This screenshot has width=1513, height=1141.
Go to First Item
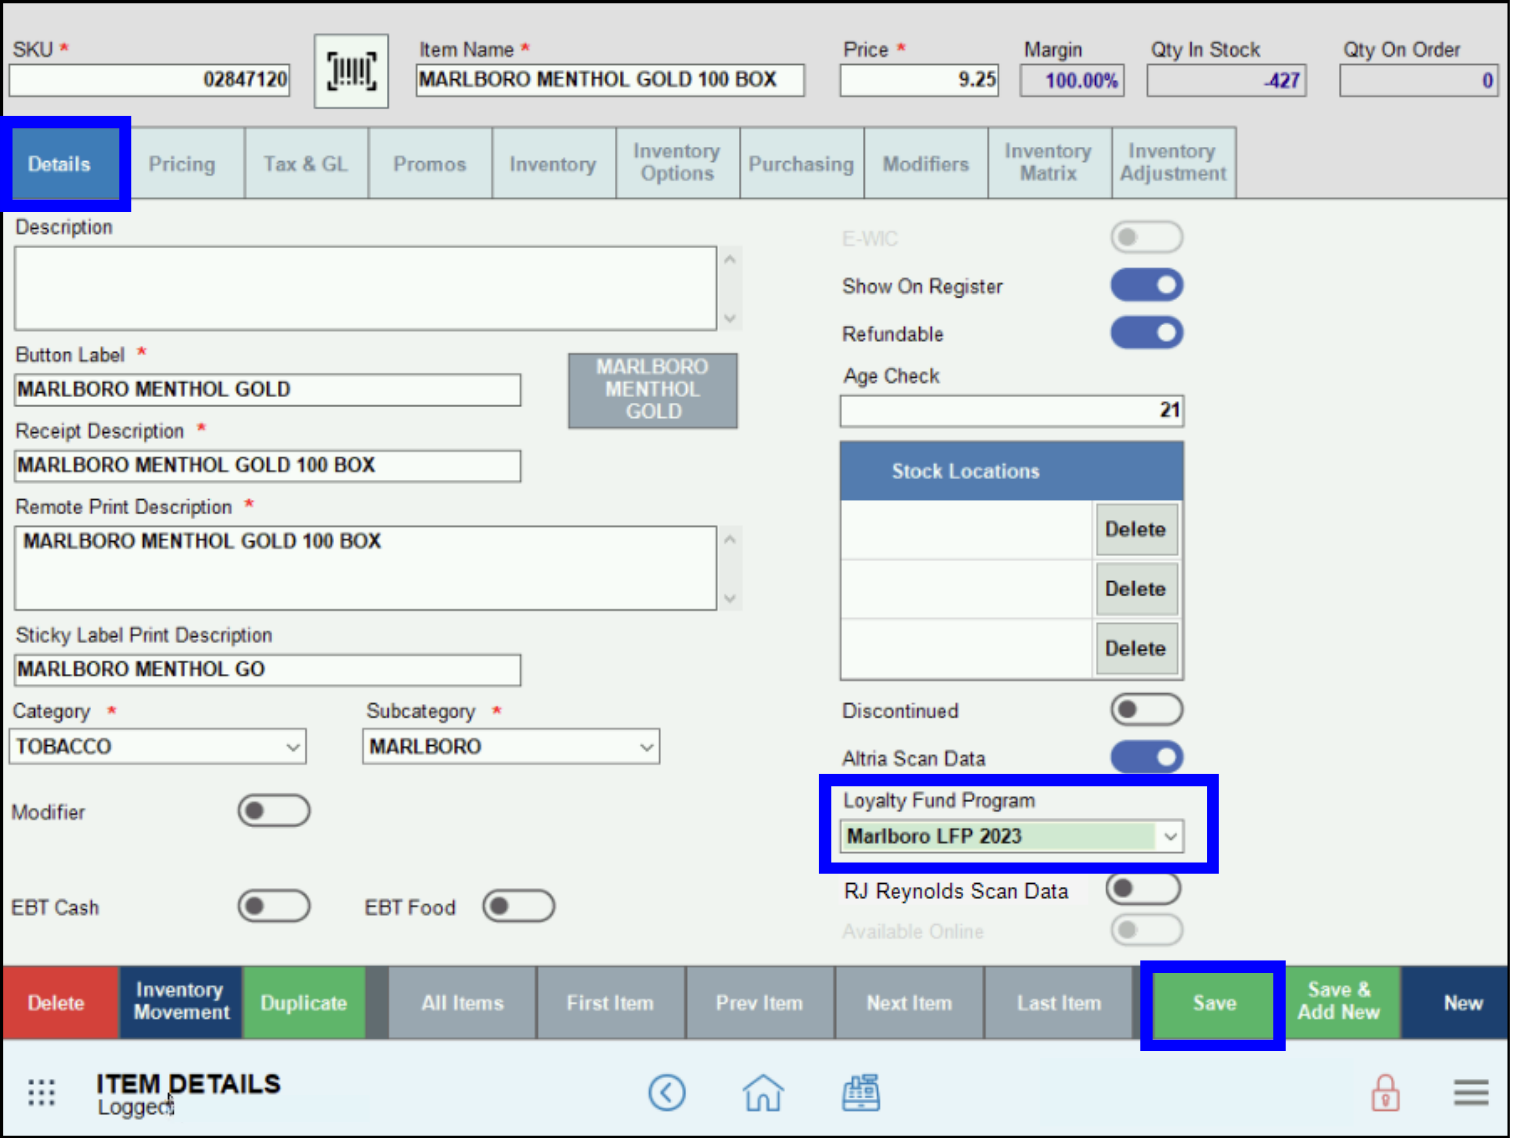[610, 1003]
